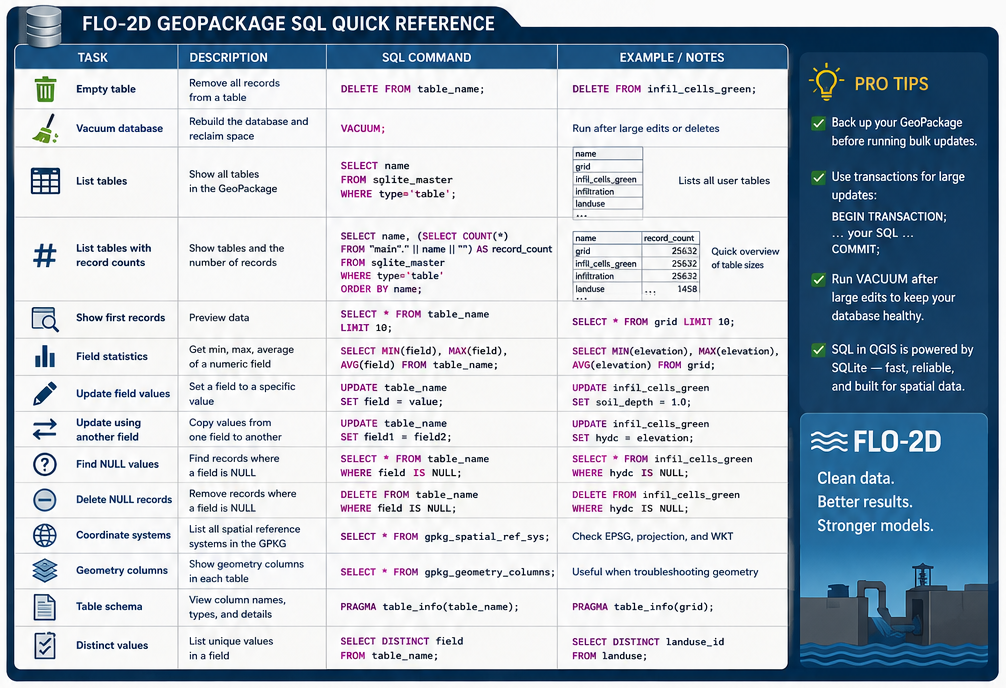Click the 'Field statistics' task label

coord(112,356)
